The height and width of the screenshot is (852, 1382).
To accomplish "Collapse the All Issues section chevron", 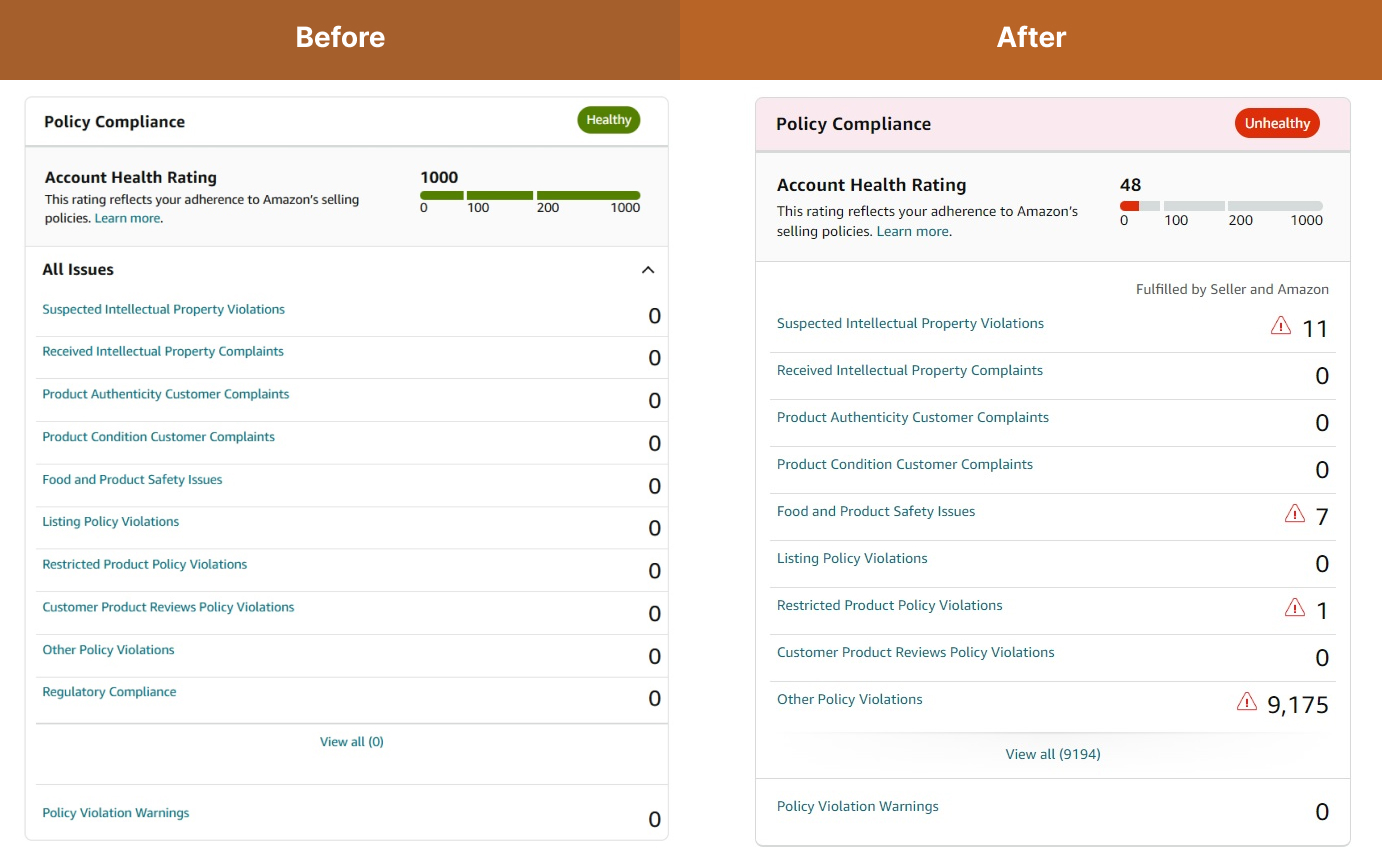I will click(648, 270).
